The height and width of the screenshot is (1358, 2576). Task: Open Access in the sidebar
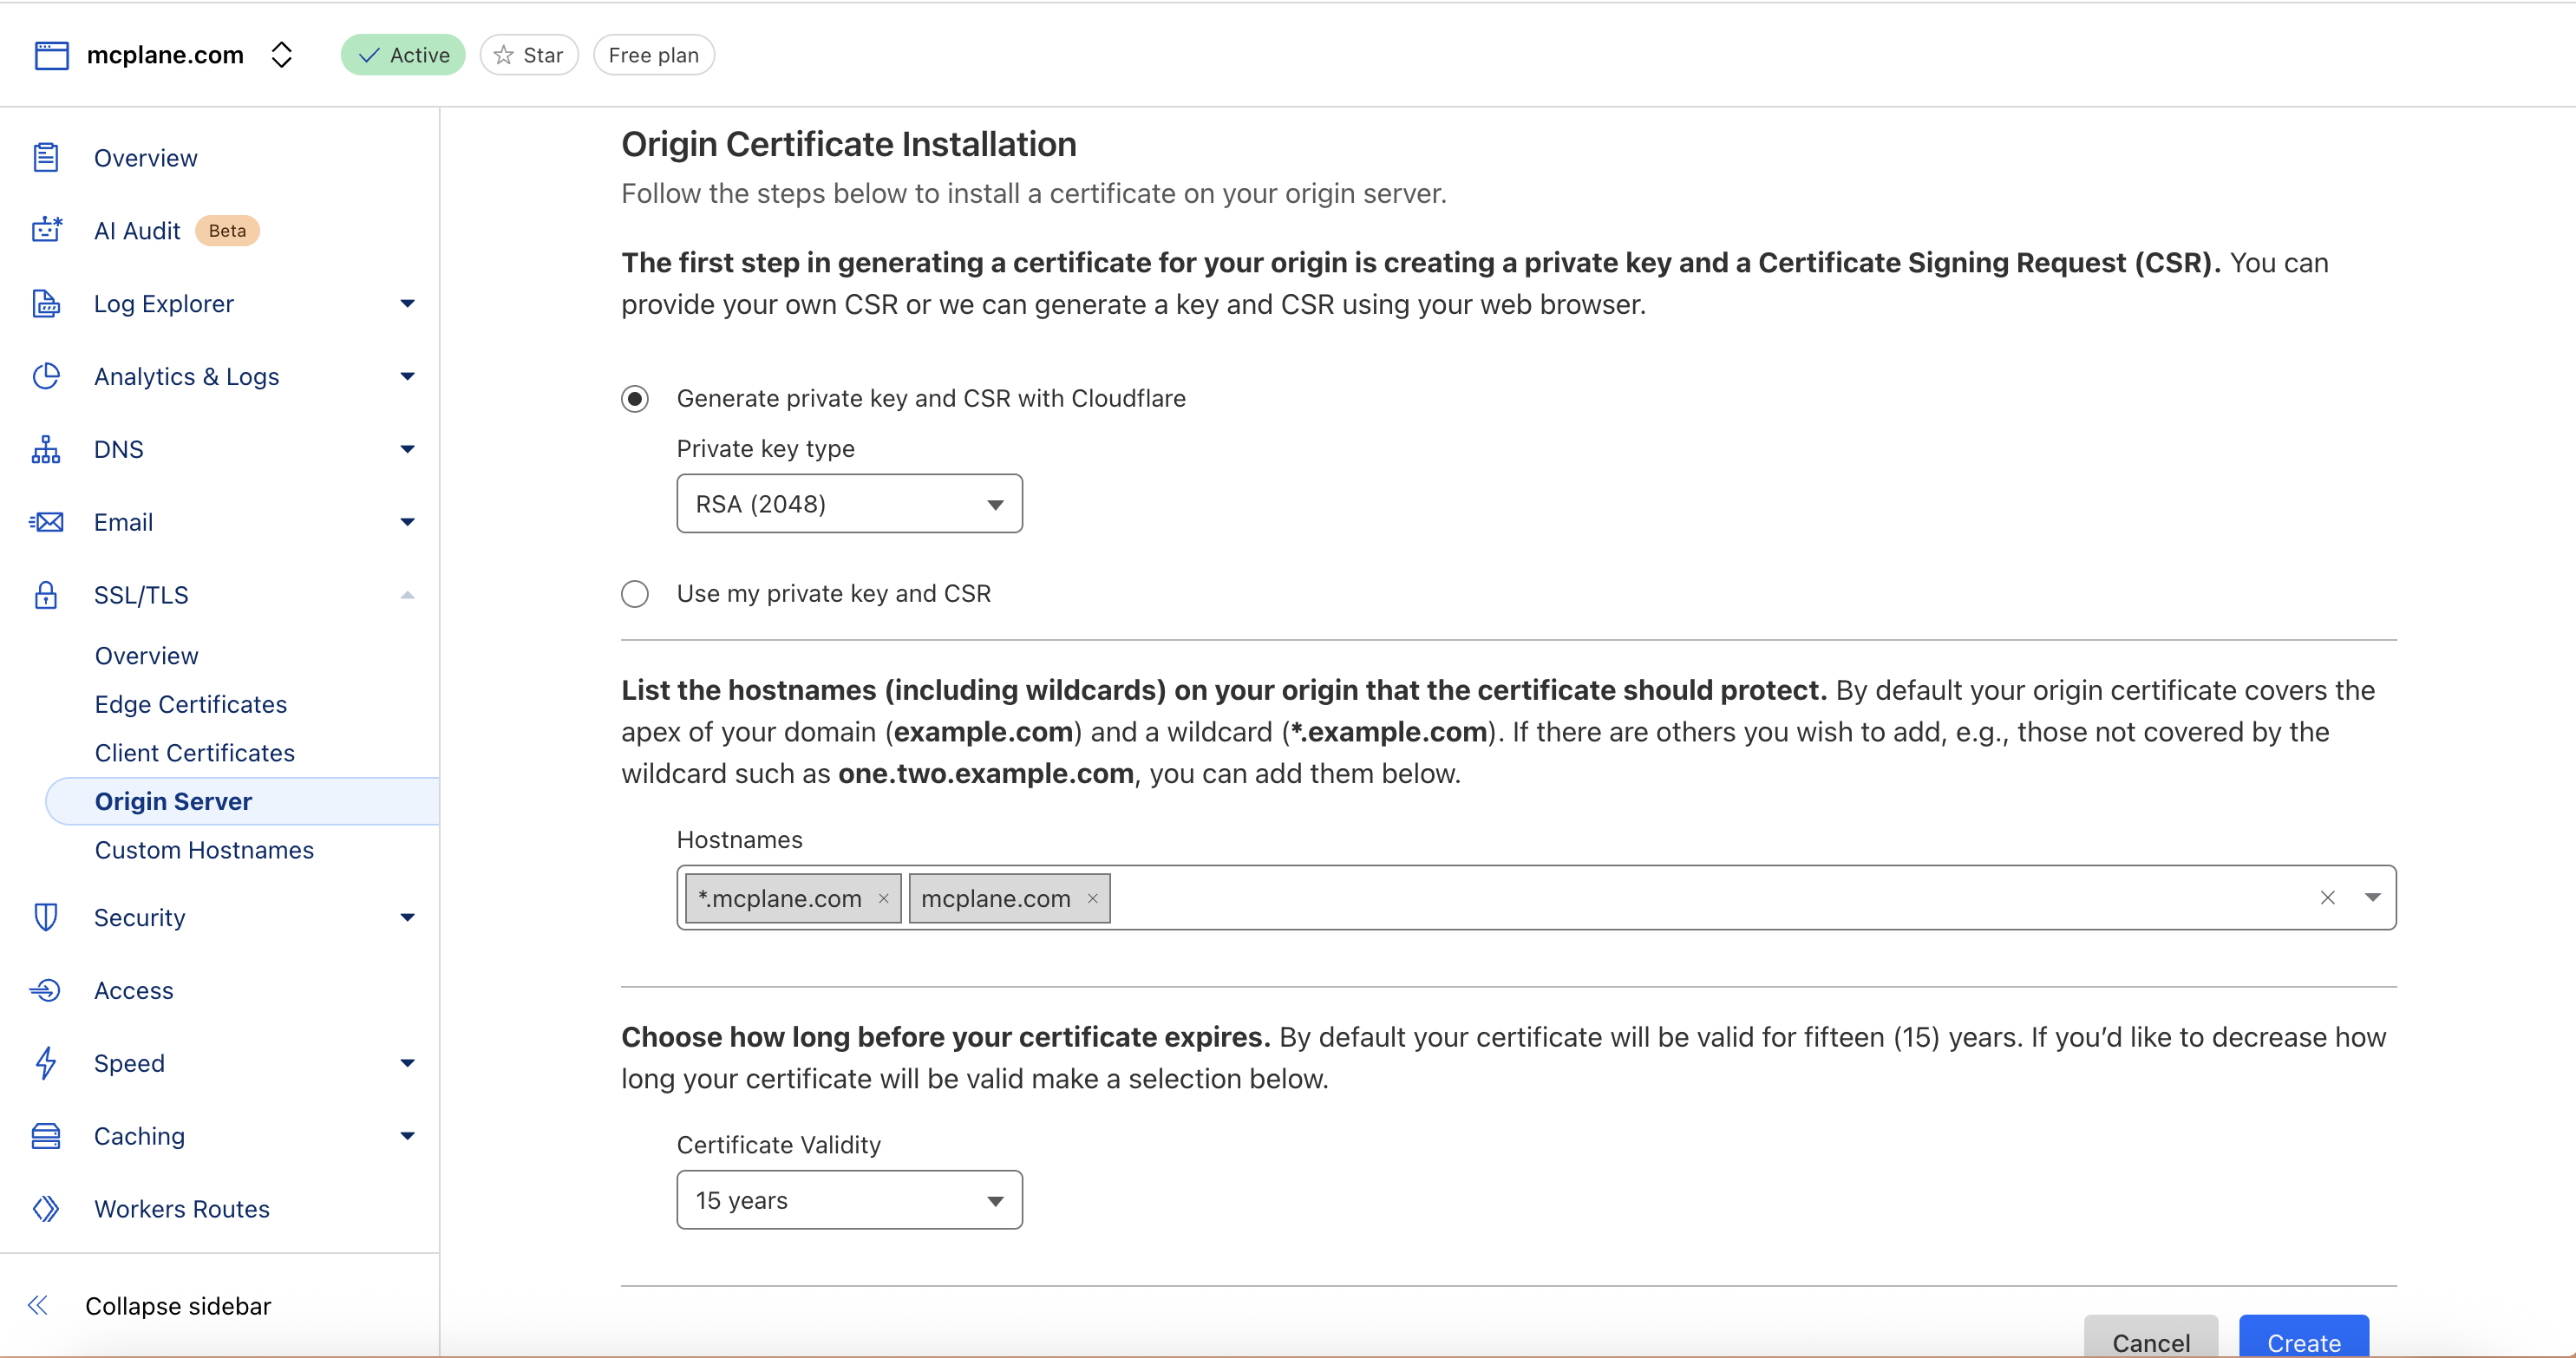click(x=134, y=991)
